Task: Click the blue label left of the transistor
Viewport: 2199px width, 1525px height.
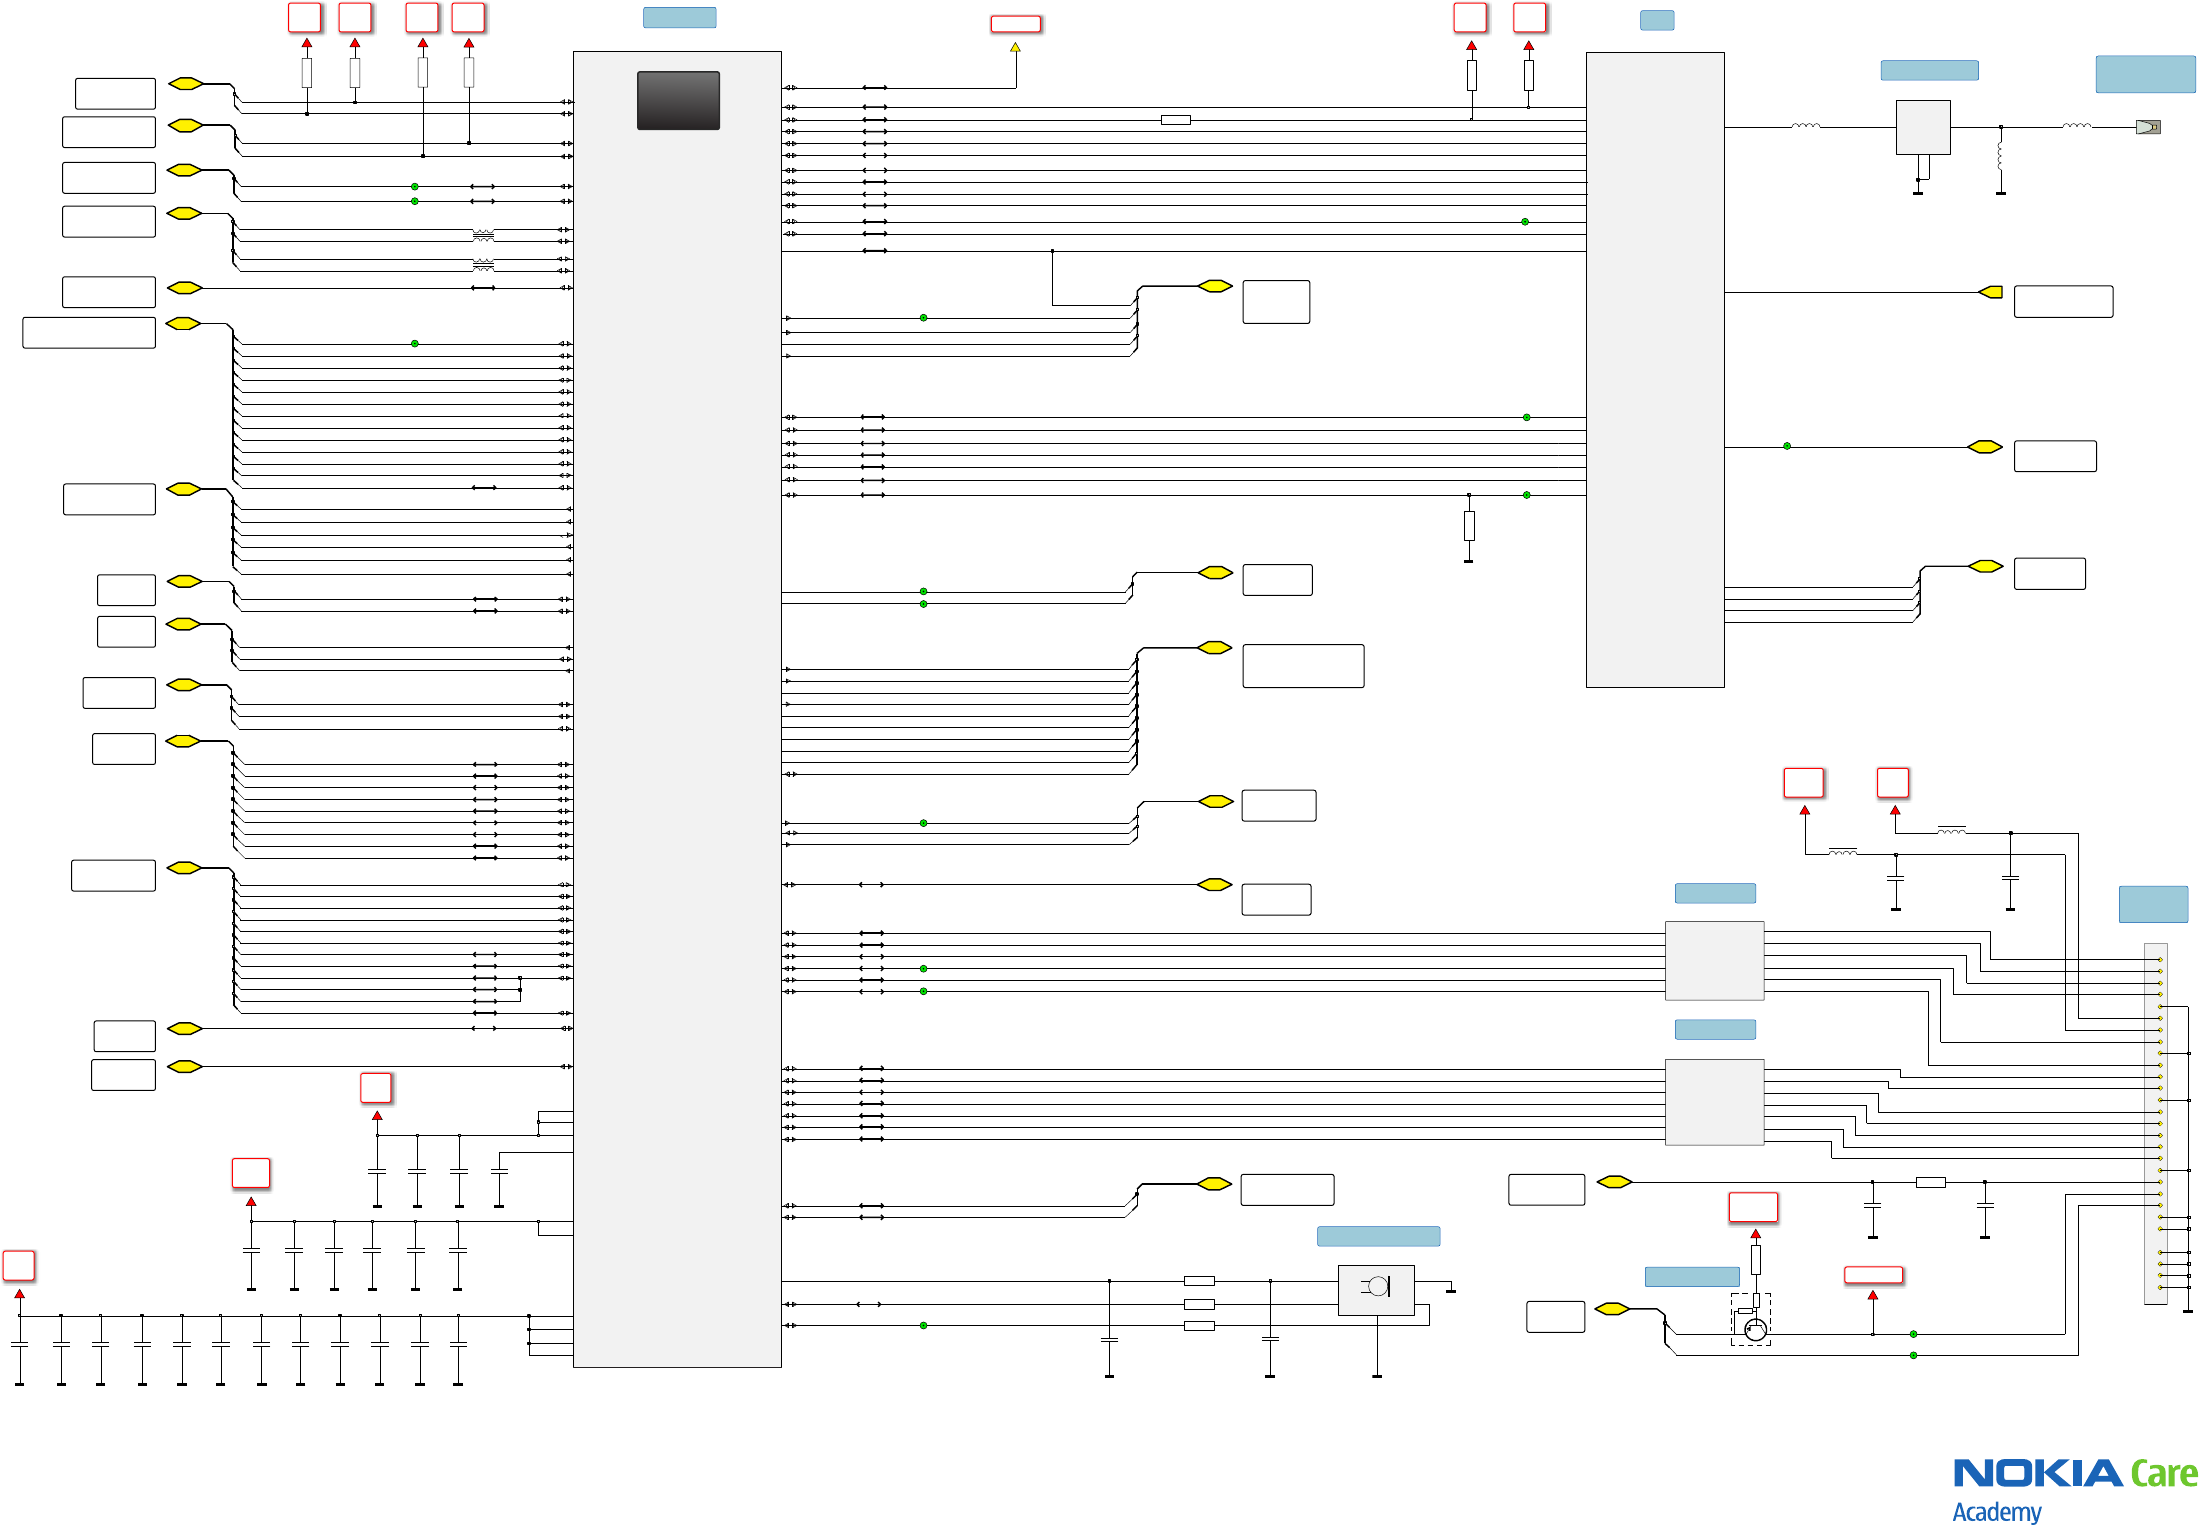Action: (x=1692, y=1276)
